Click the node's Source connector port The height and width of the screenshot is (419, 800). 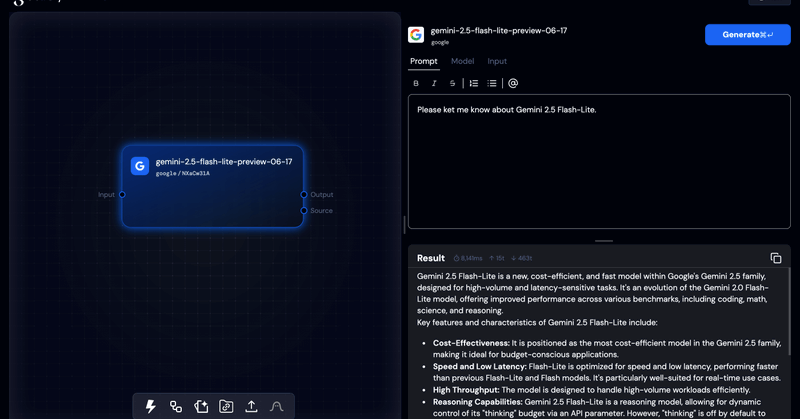[x=304, y=210]
